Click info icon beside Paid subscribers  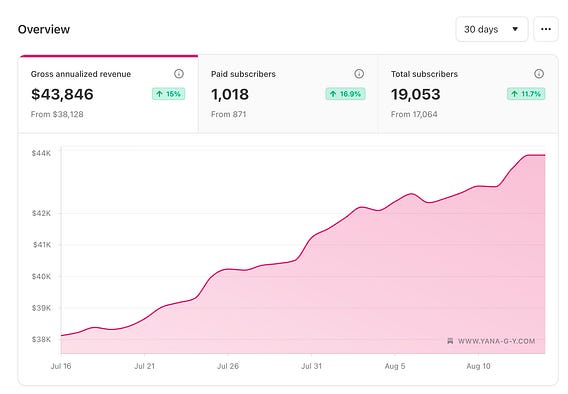click(x=359, y=74)
